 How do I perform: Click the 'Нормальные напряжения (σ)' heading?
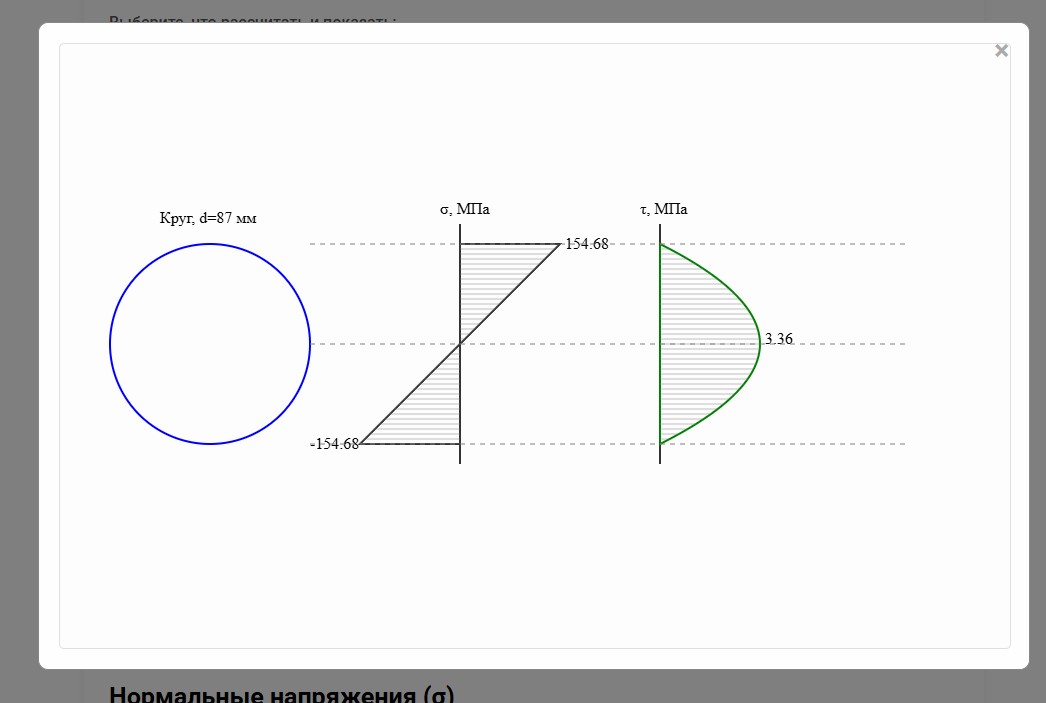point(282,693)
